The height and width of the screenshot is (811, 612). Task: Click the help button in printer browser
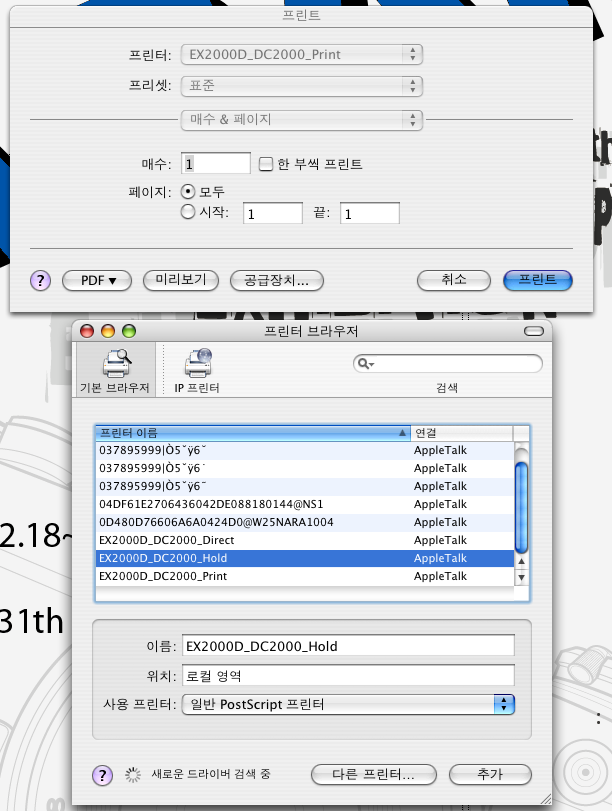[x=102, y=774]
